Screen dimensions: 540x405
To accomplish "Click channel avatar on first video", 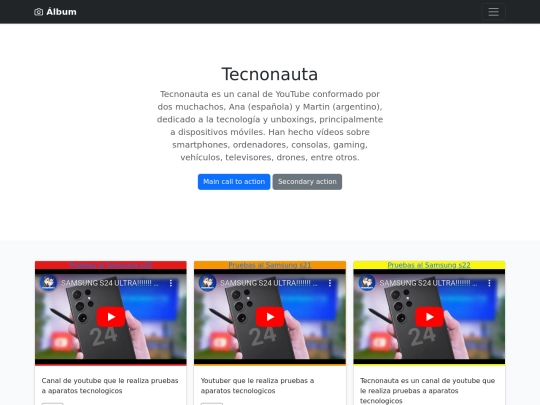I will pyautogui.click(x=49, y=283).
